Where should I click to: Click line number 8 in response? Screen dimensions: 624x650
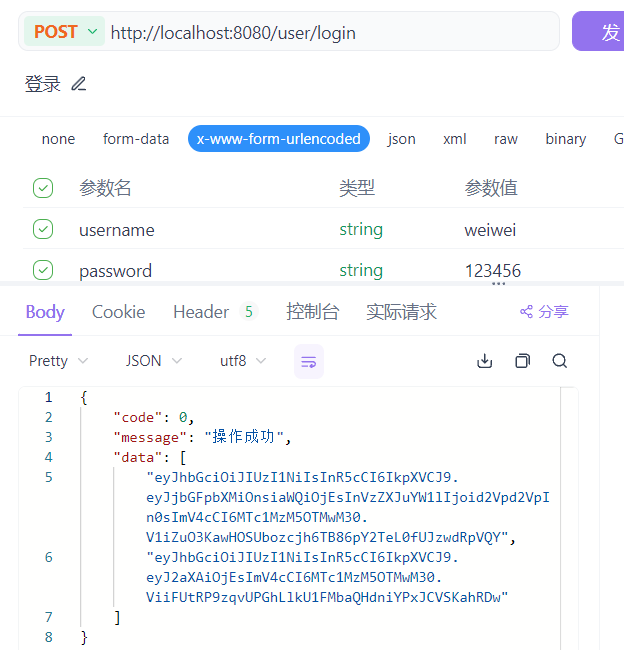[49, 637]
